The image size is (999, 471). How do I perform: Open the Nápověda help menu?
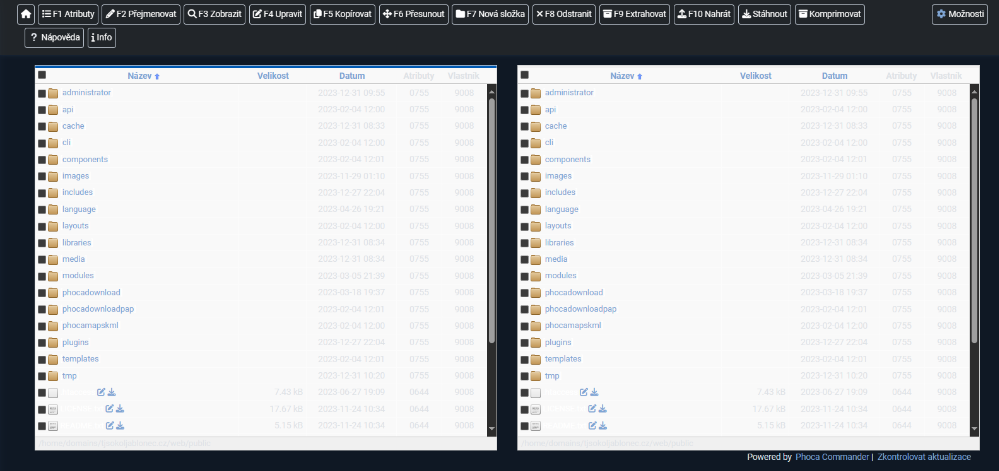54,37
